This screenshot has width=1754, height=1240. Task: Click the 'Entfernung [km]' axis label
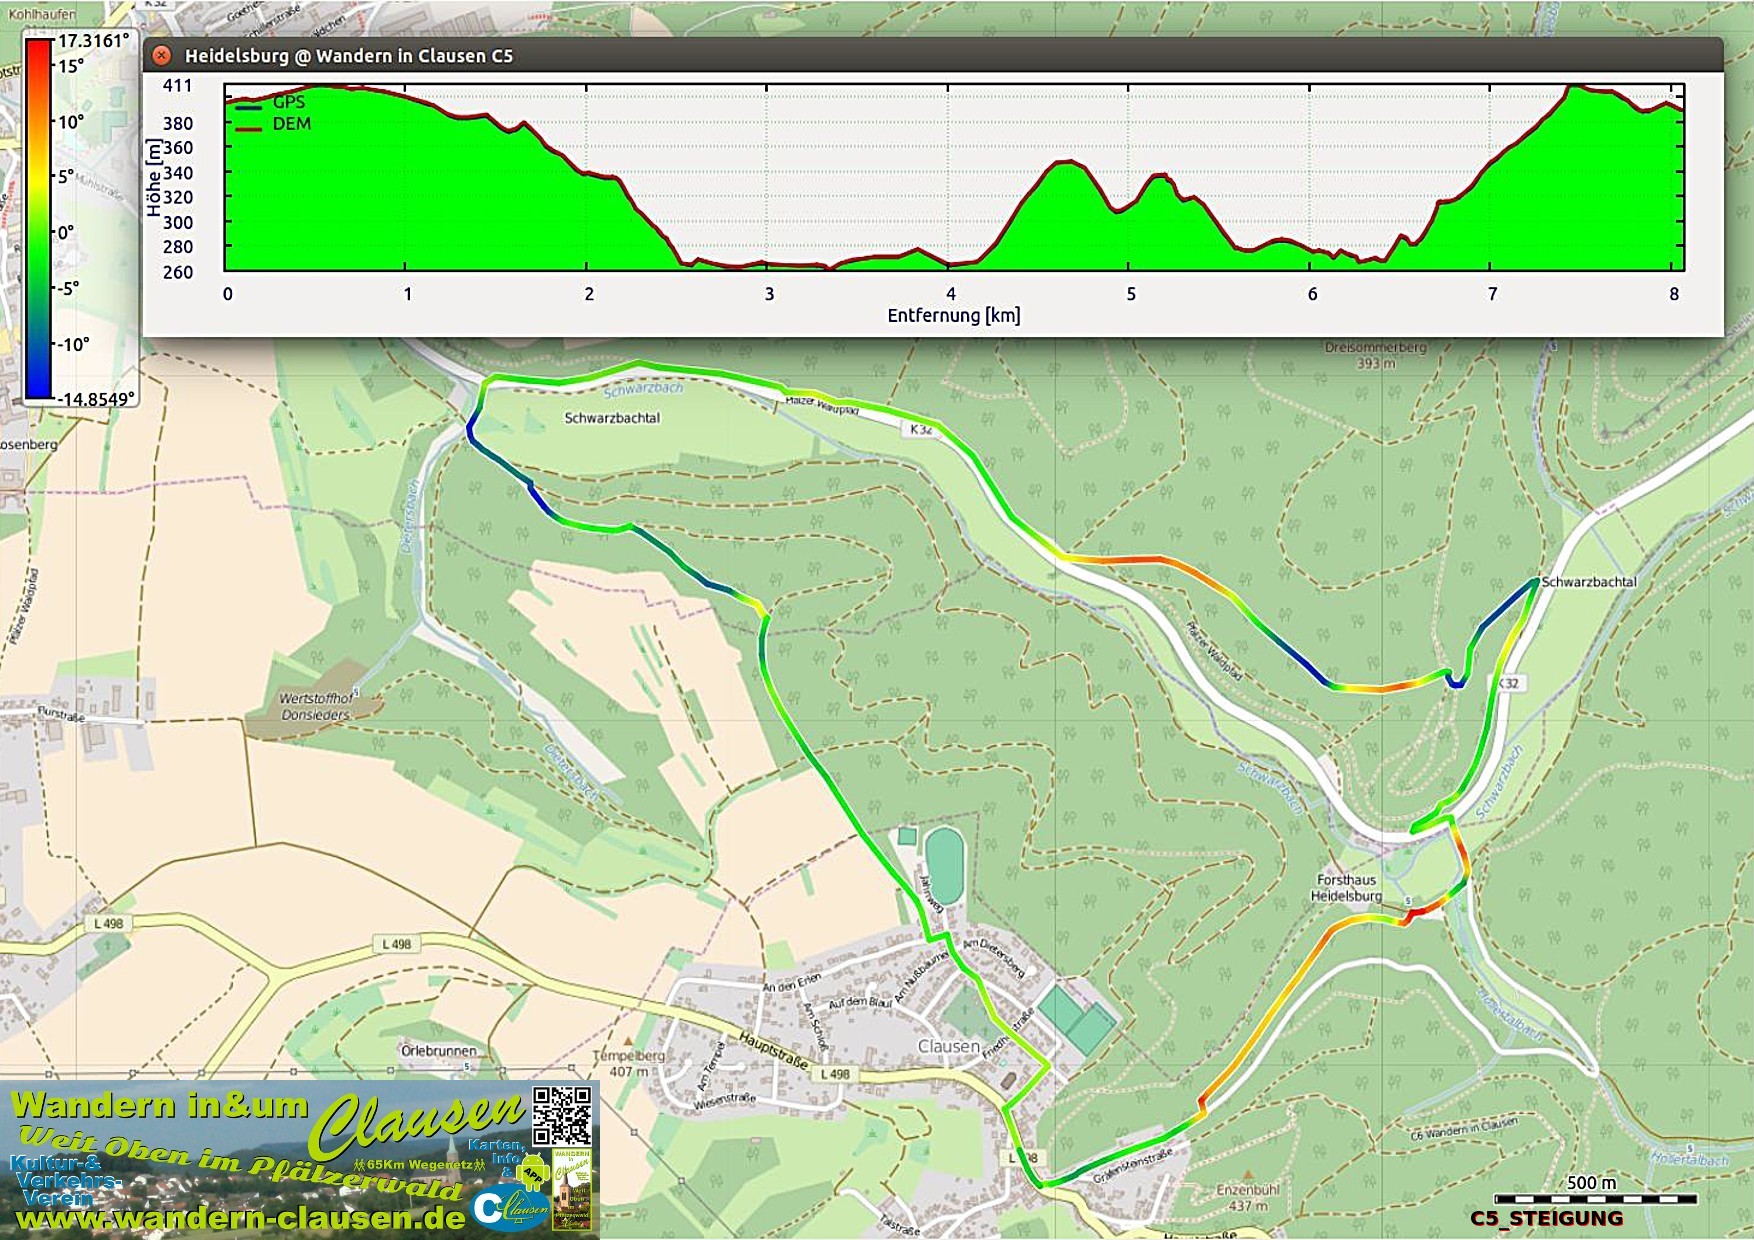954,316
